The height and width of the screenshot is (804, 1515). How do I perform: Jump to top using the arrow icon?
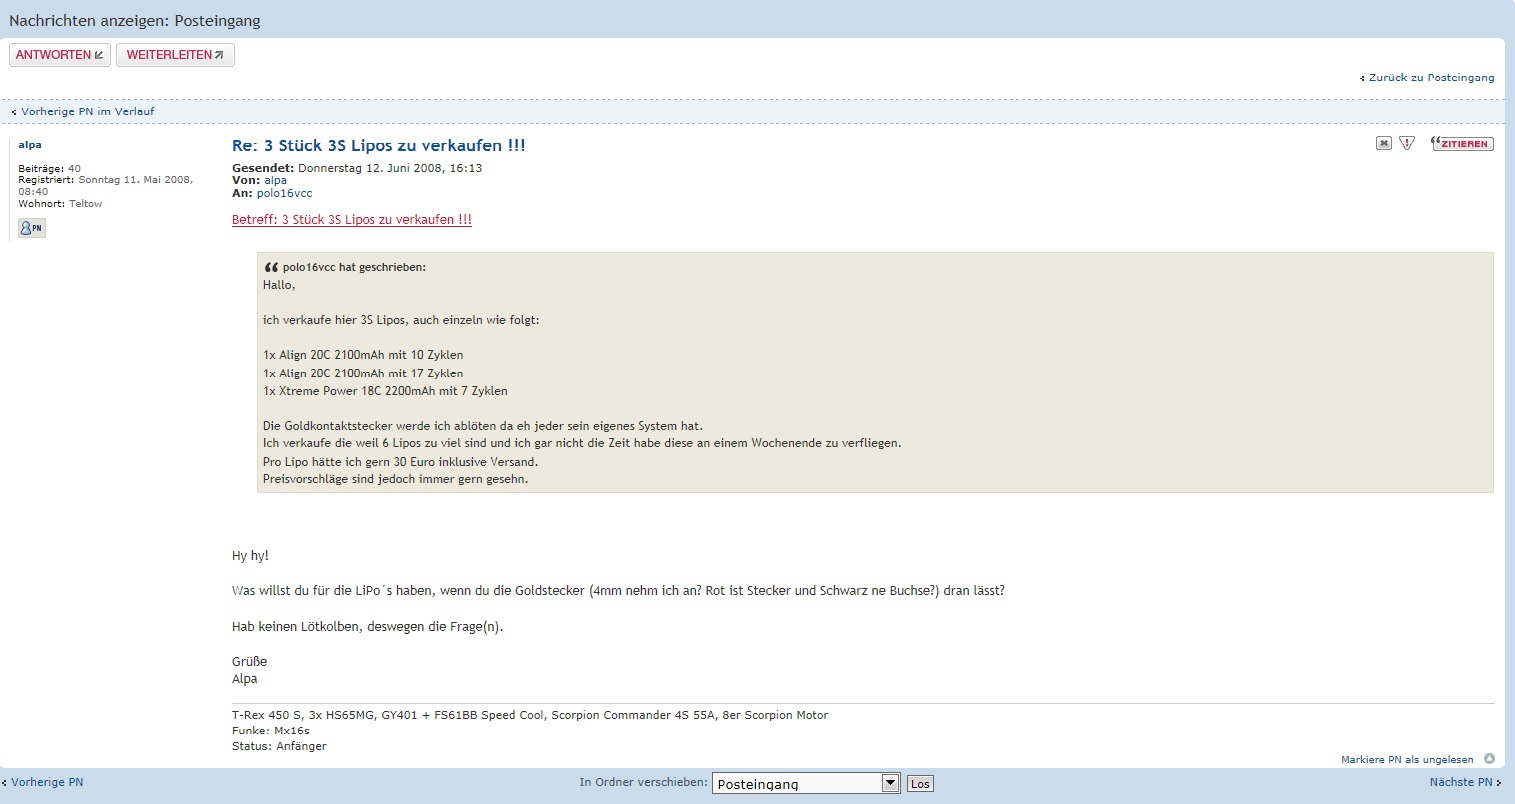[1489, 759]
